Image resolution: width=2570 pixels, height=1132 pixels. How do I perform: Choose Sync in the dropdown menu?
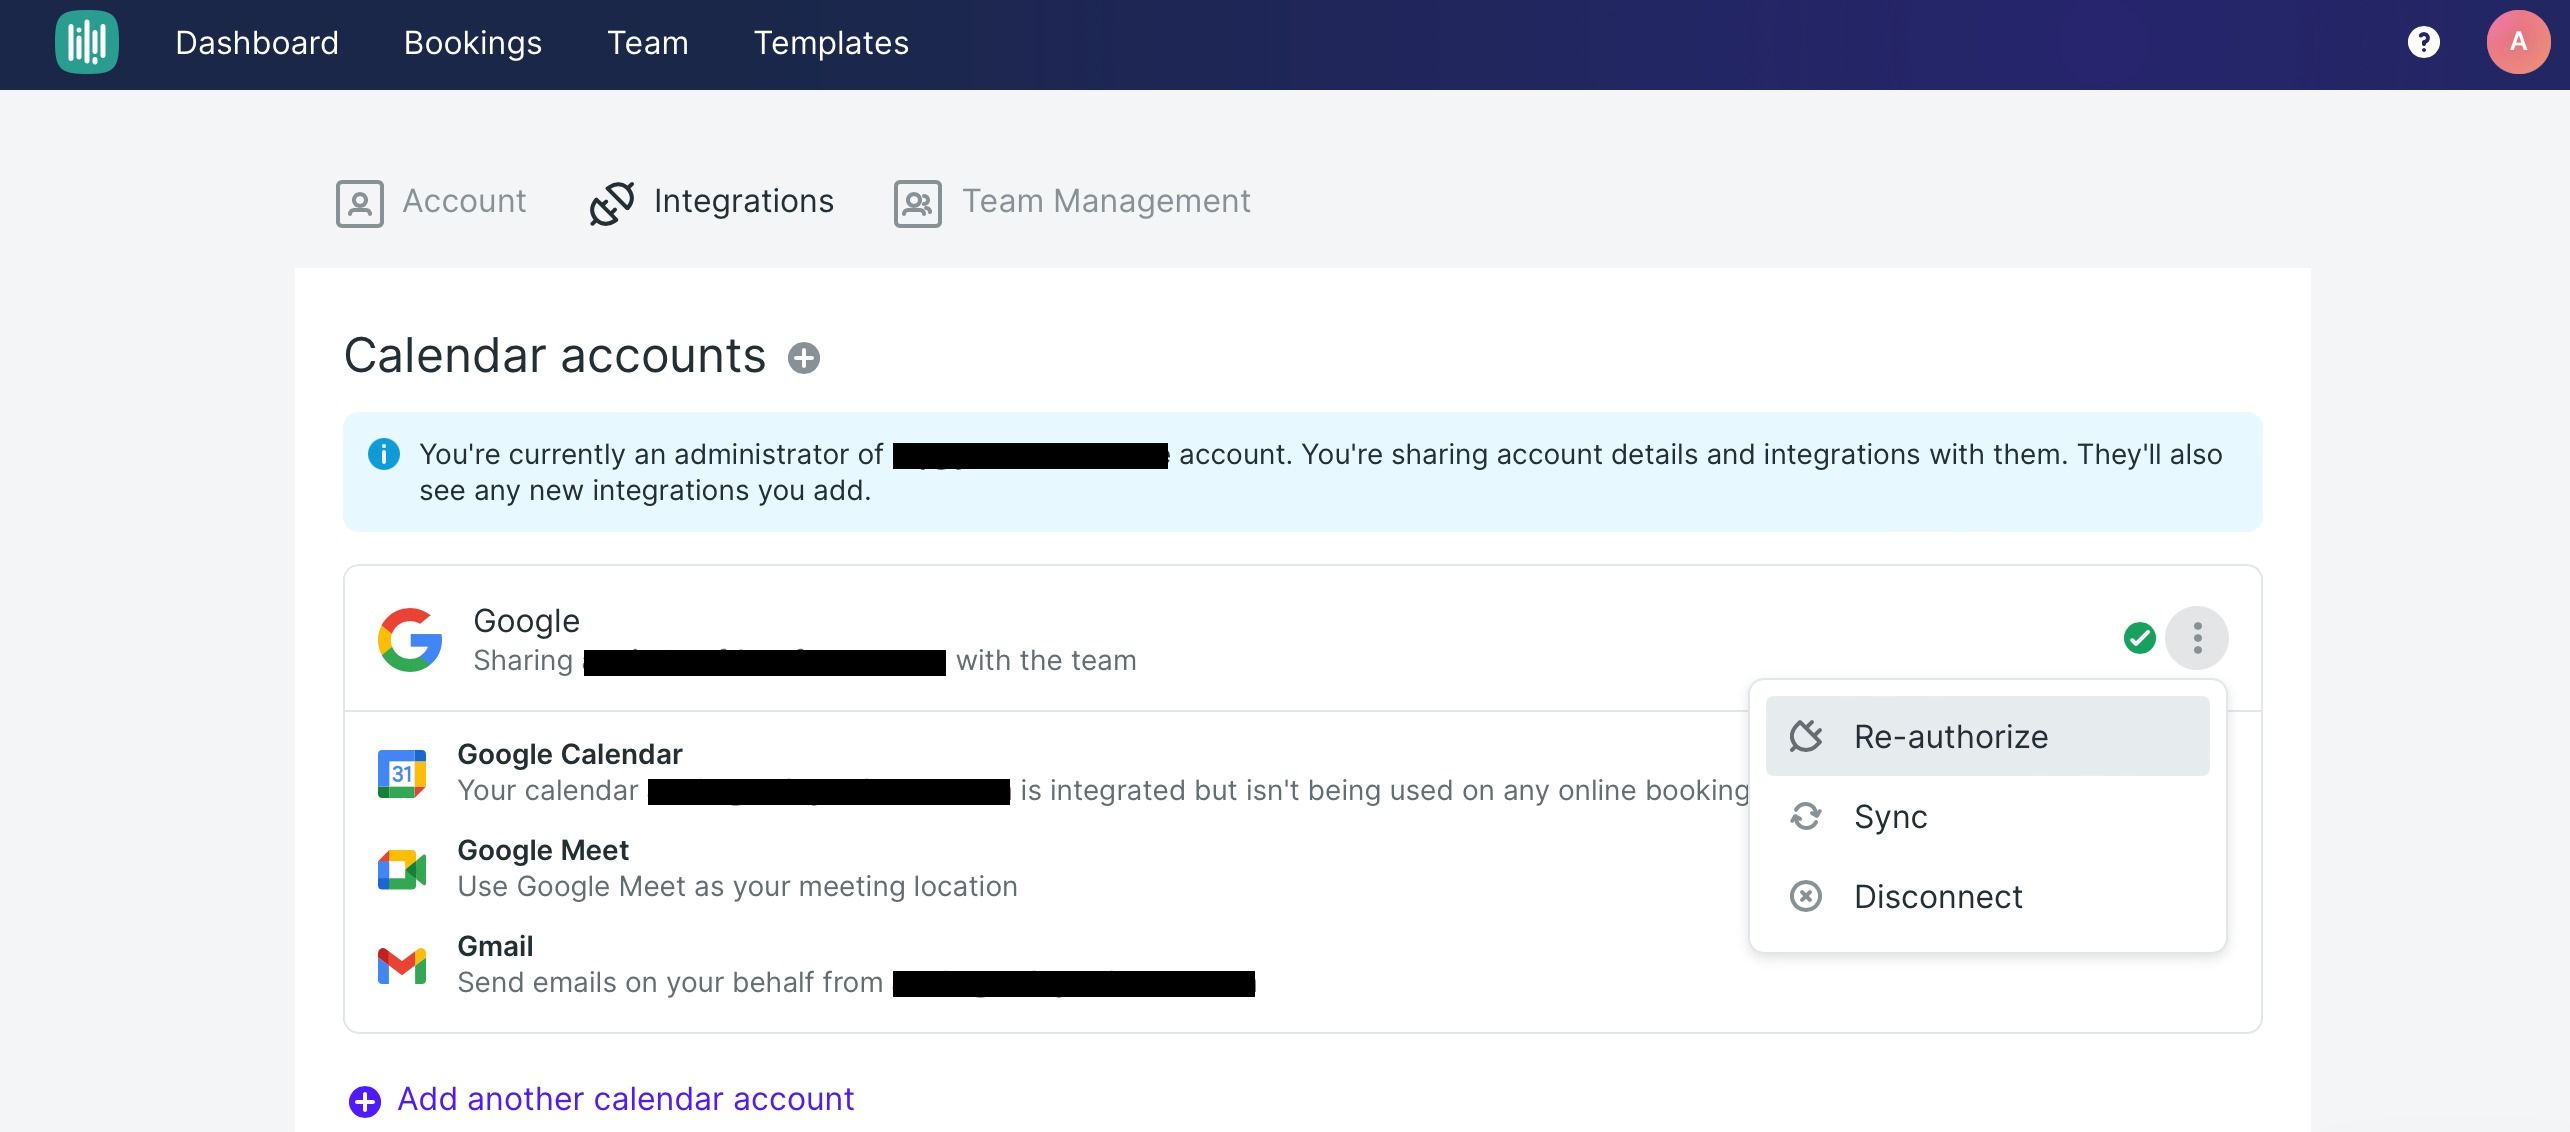click(x=1889, y=817)
